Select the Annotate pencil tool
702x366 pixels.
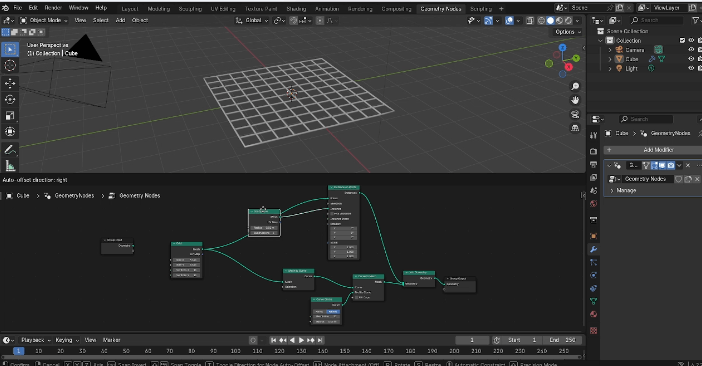point(10,150)
